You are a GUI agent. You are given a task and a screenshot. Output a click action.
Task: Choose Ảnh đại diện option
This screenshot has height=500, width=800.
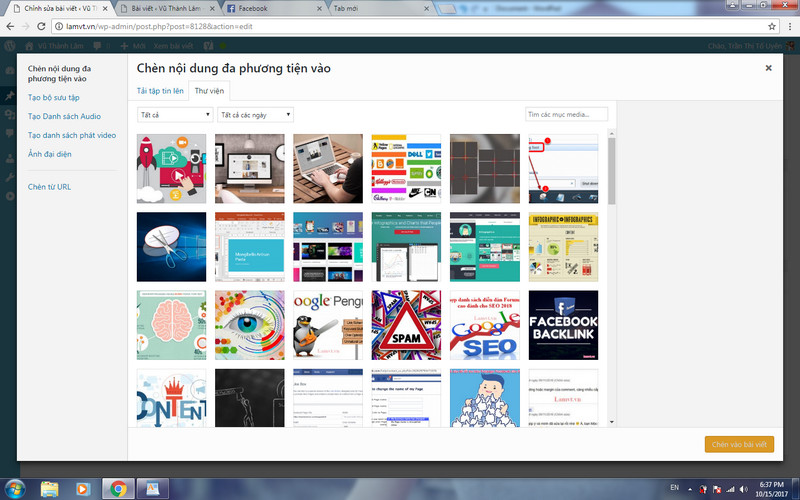pos(49,154)
